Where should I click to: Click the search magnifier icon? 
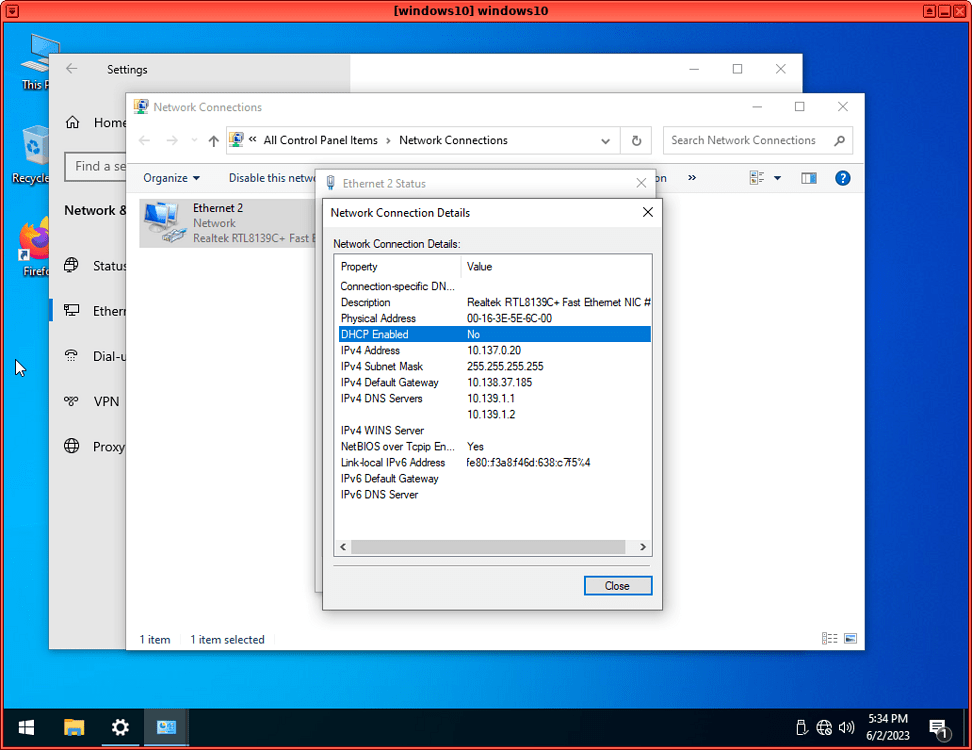coord(839,141)
